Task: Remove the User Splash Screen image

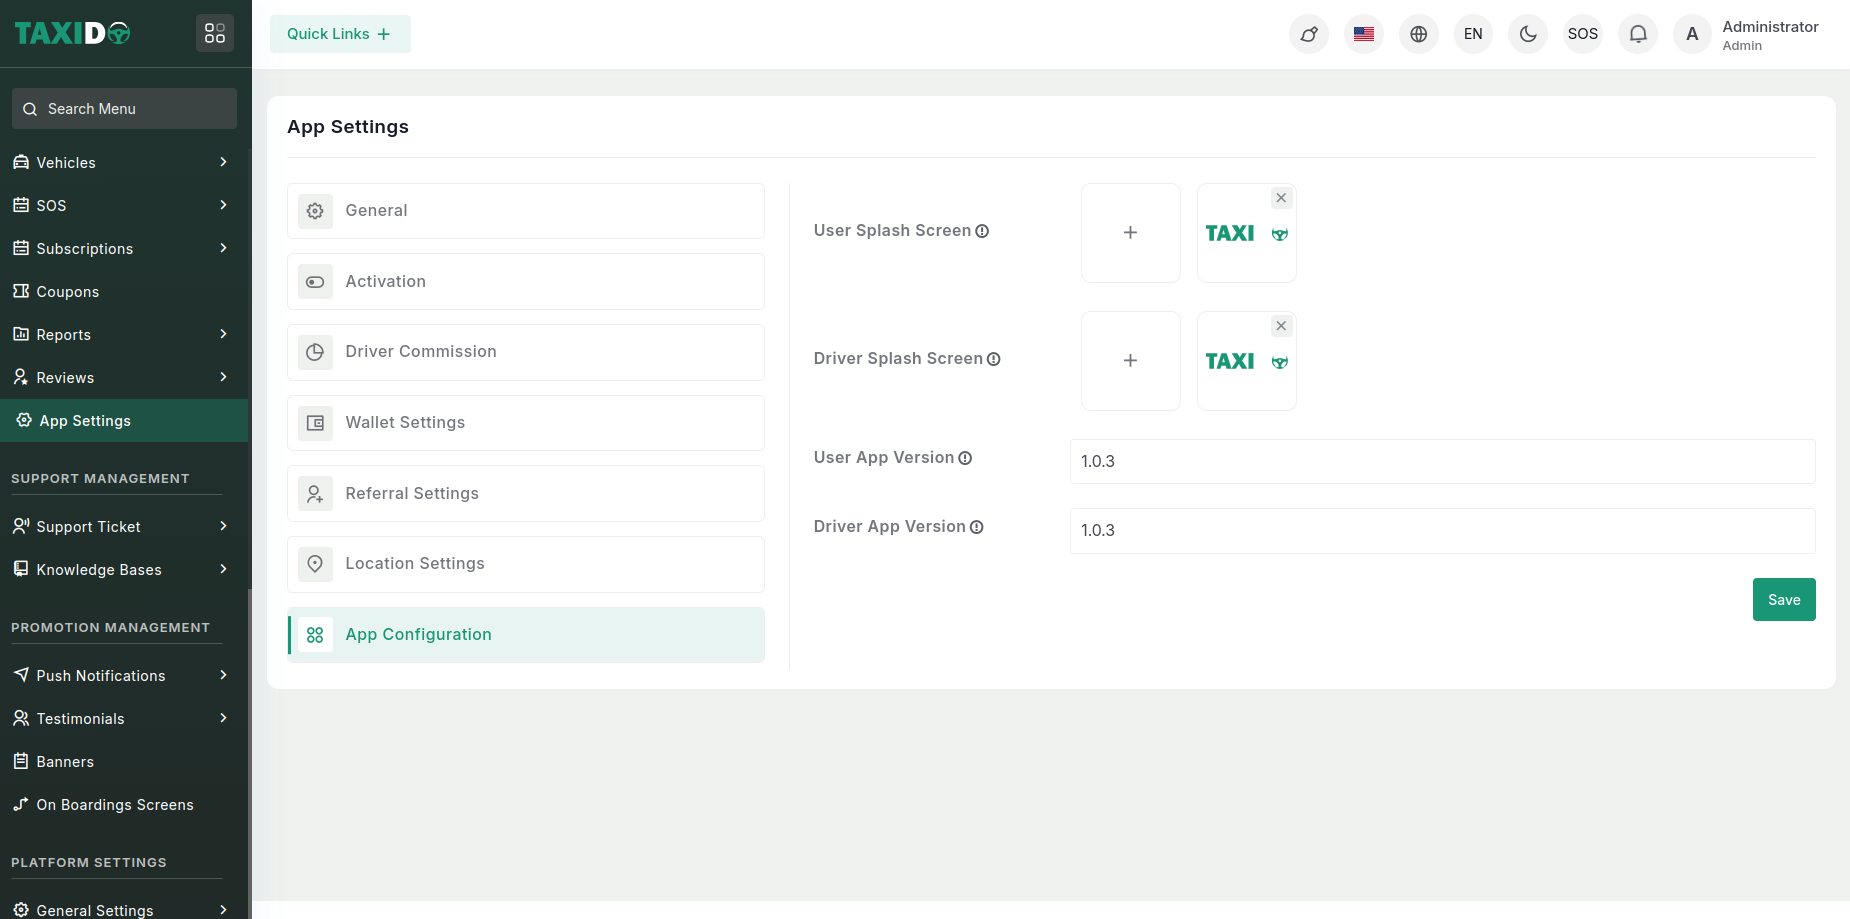Action: tap(1281, 198)
